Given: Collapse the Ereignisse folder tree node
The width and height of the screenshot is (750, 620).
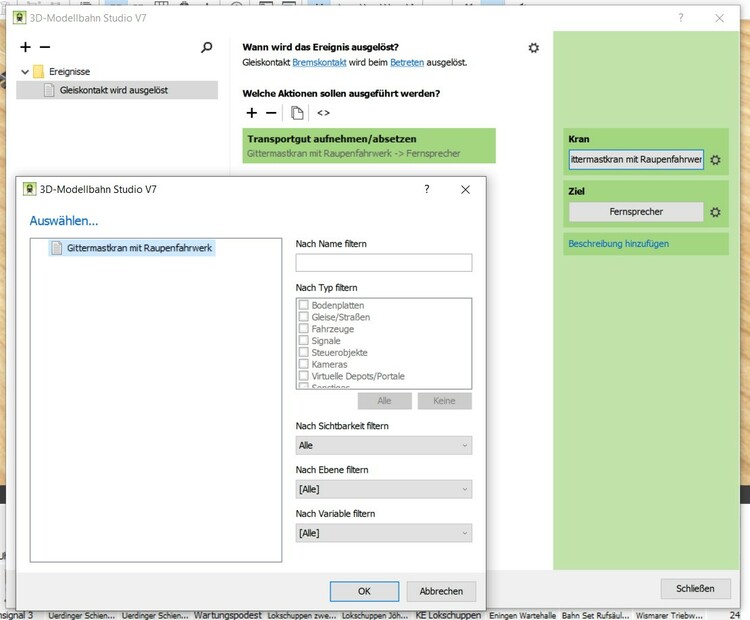Looking at the screenshot, I should (x=25, y=72).
